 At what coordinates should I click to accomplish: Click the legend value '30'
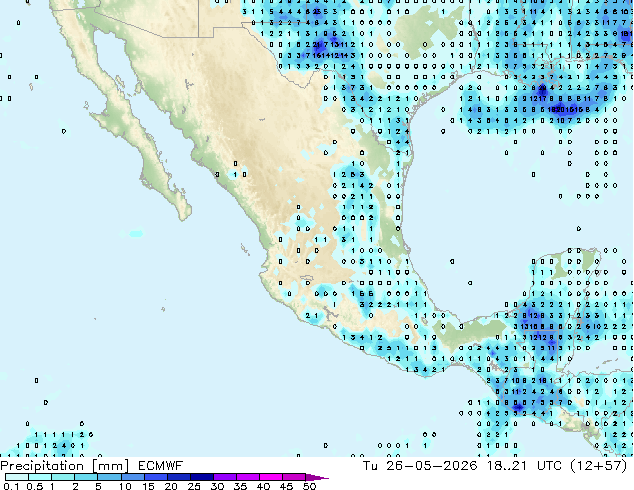pos(217,486)
